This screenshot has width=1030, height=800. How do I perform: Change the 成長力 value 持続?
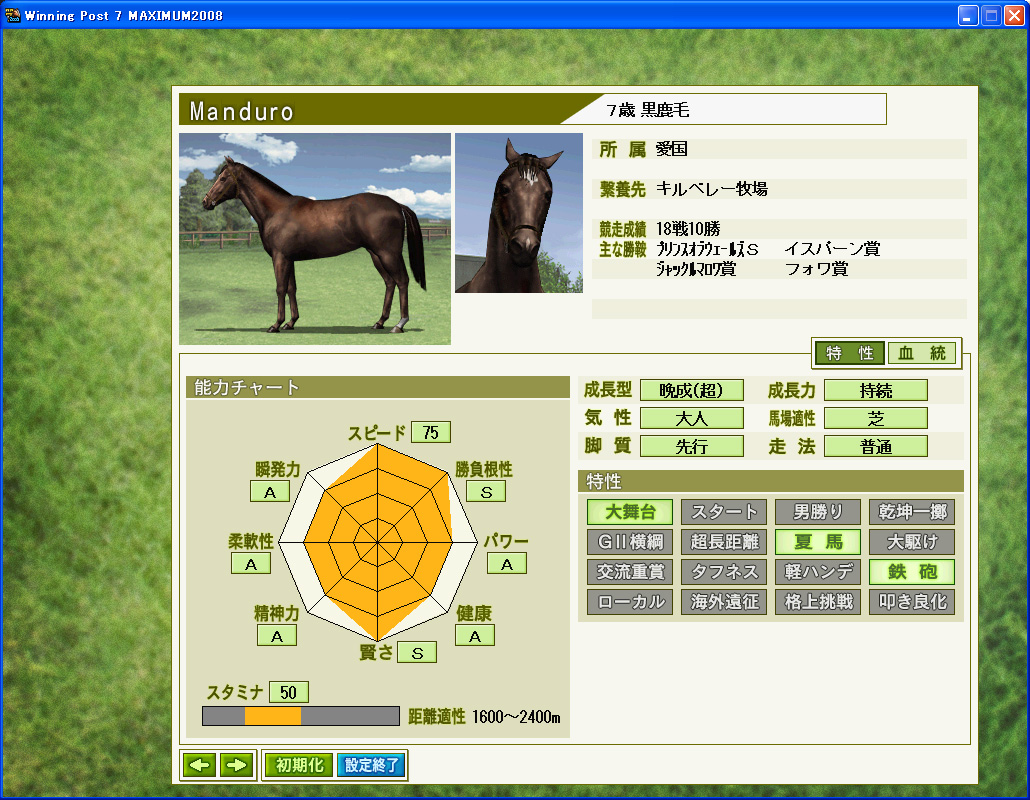tap(876, 390)
